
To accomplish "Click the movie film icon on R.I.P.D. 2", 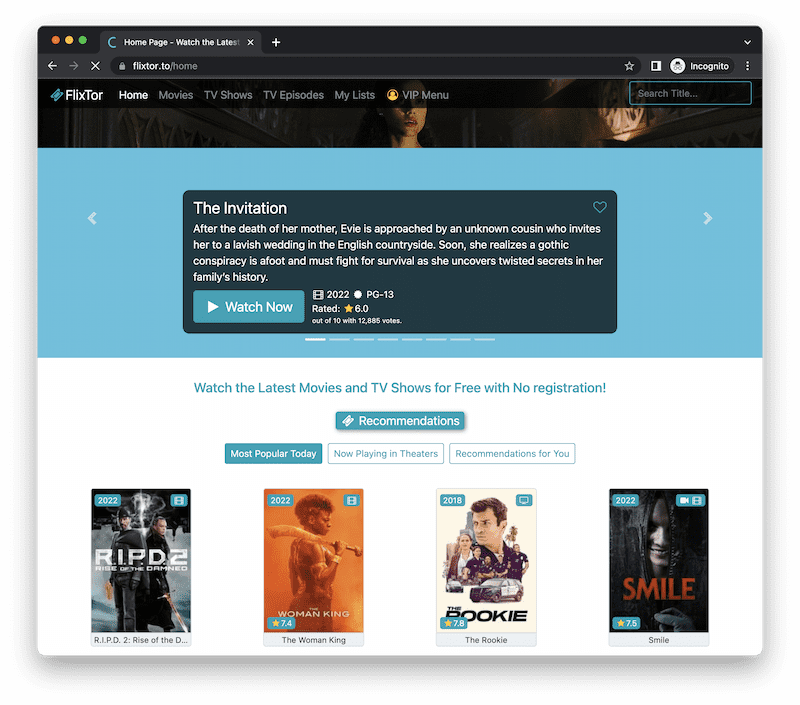I will [179, 500].
